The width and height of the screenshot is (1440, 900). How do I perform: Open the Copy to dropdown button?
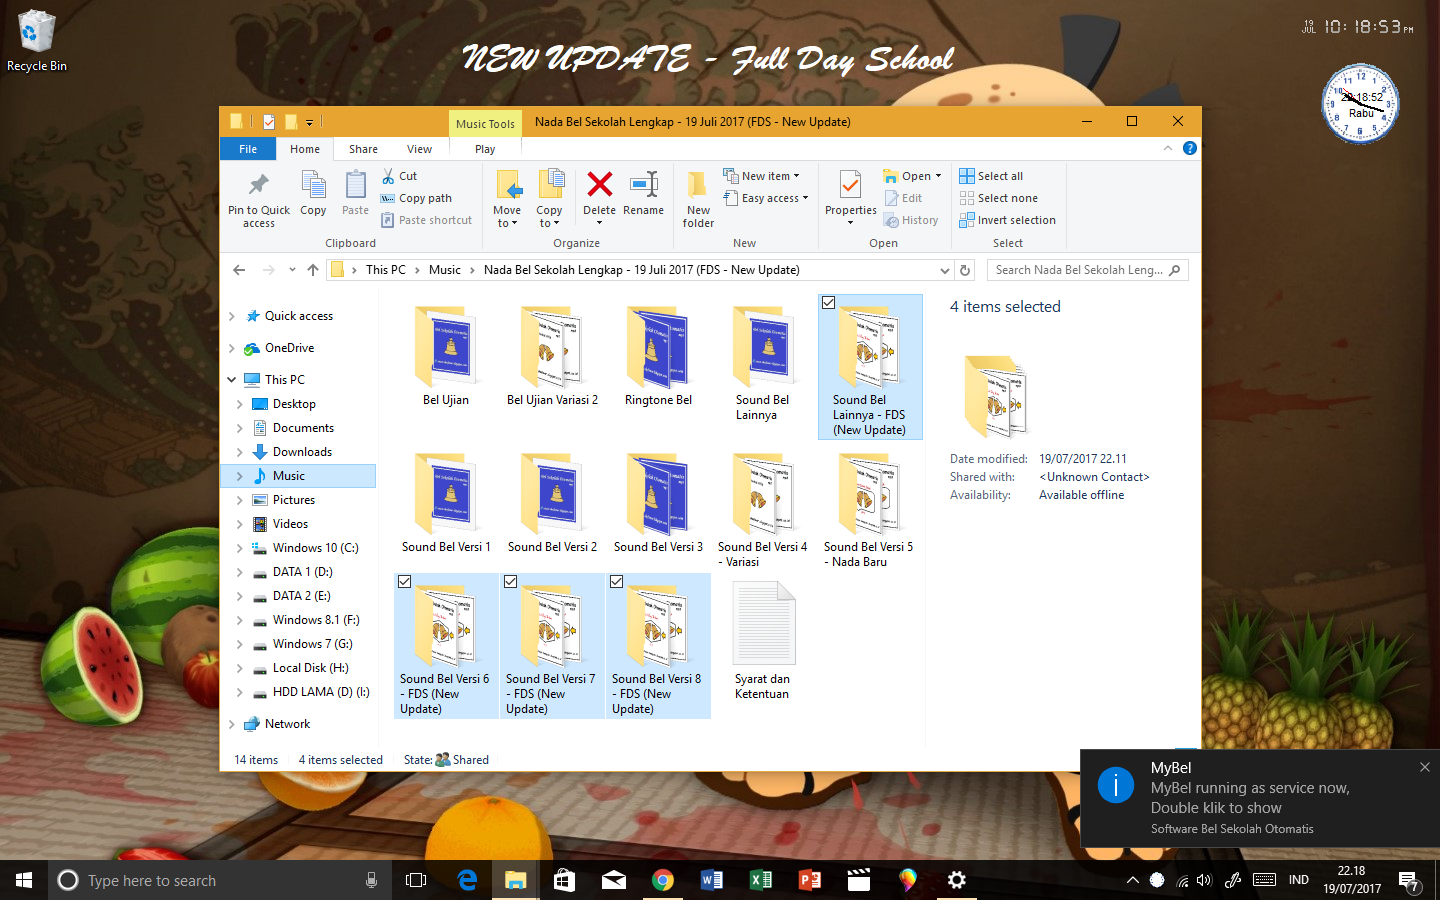click(x=549, y=217)
